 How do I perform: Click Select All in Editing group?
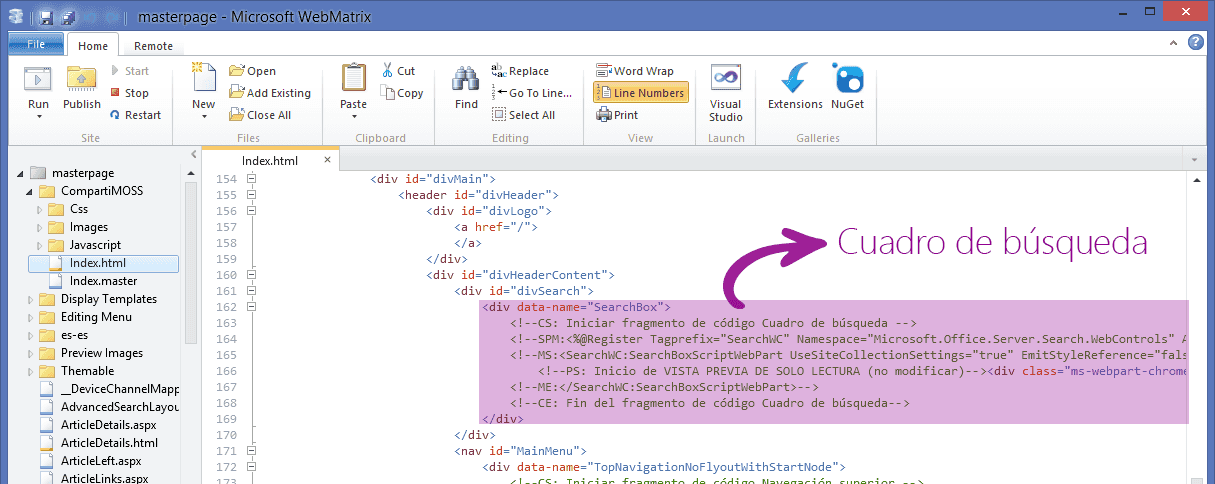524,115
